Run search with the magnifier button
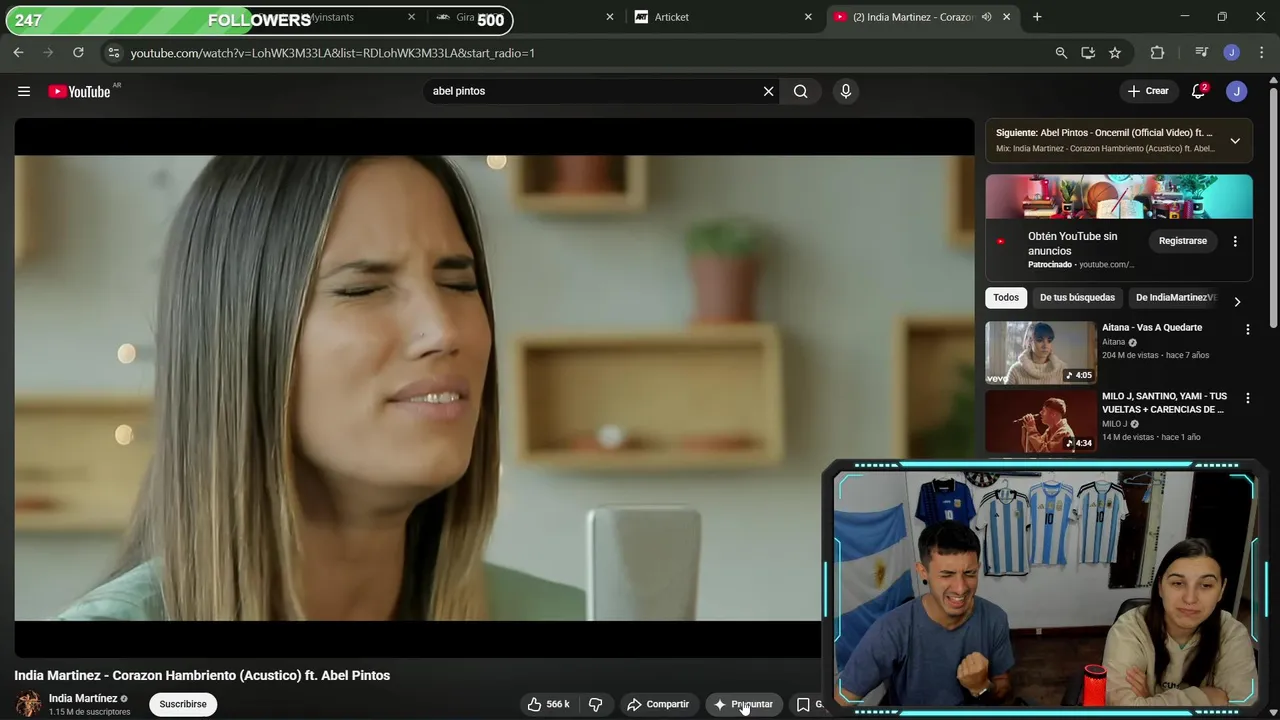 tap(800, 91)
